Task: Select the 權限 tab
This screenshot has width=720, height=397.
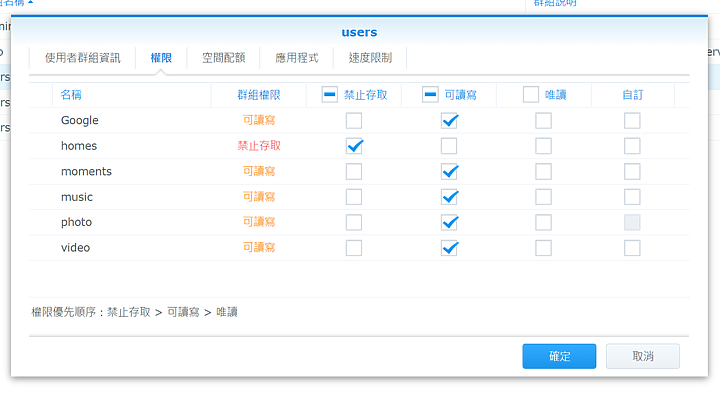Action: coord(161,58)
